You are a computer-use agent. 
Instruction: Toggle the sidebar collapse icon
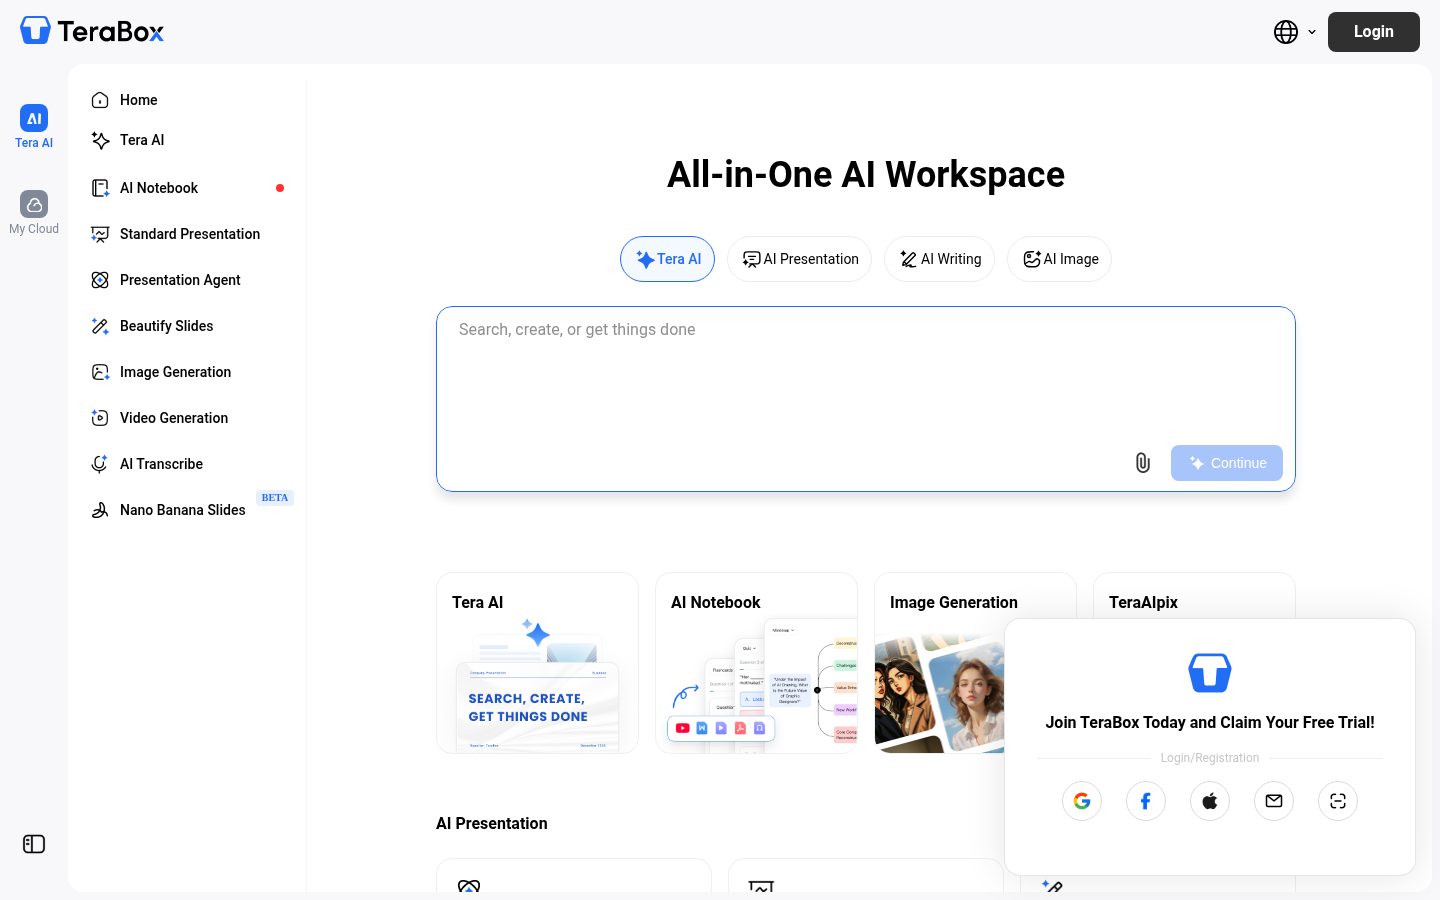coord(34,844)
